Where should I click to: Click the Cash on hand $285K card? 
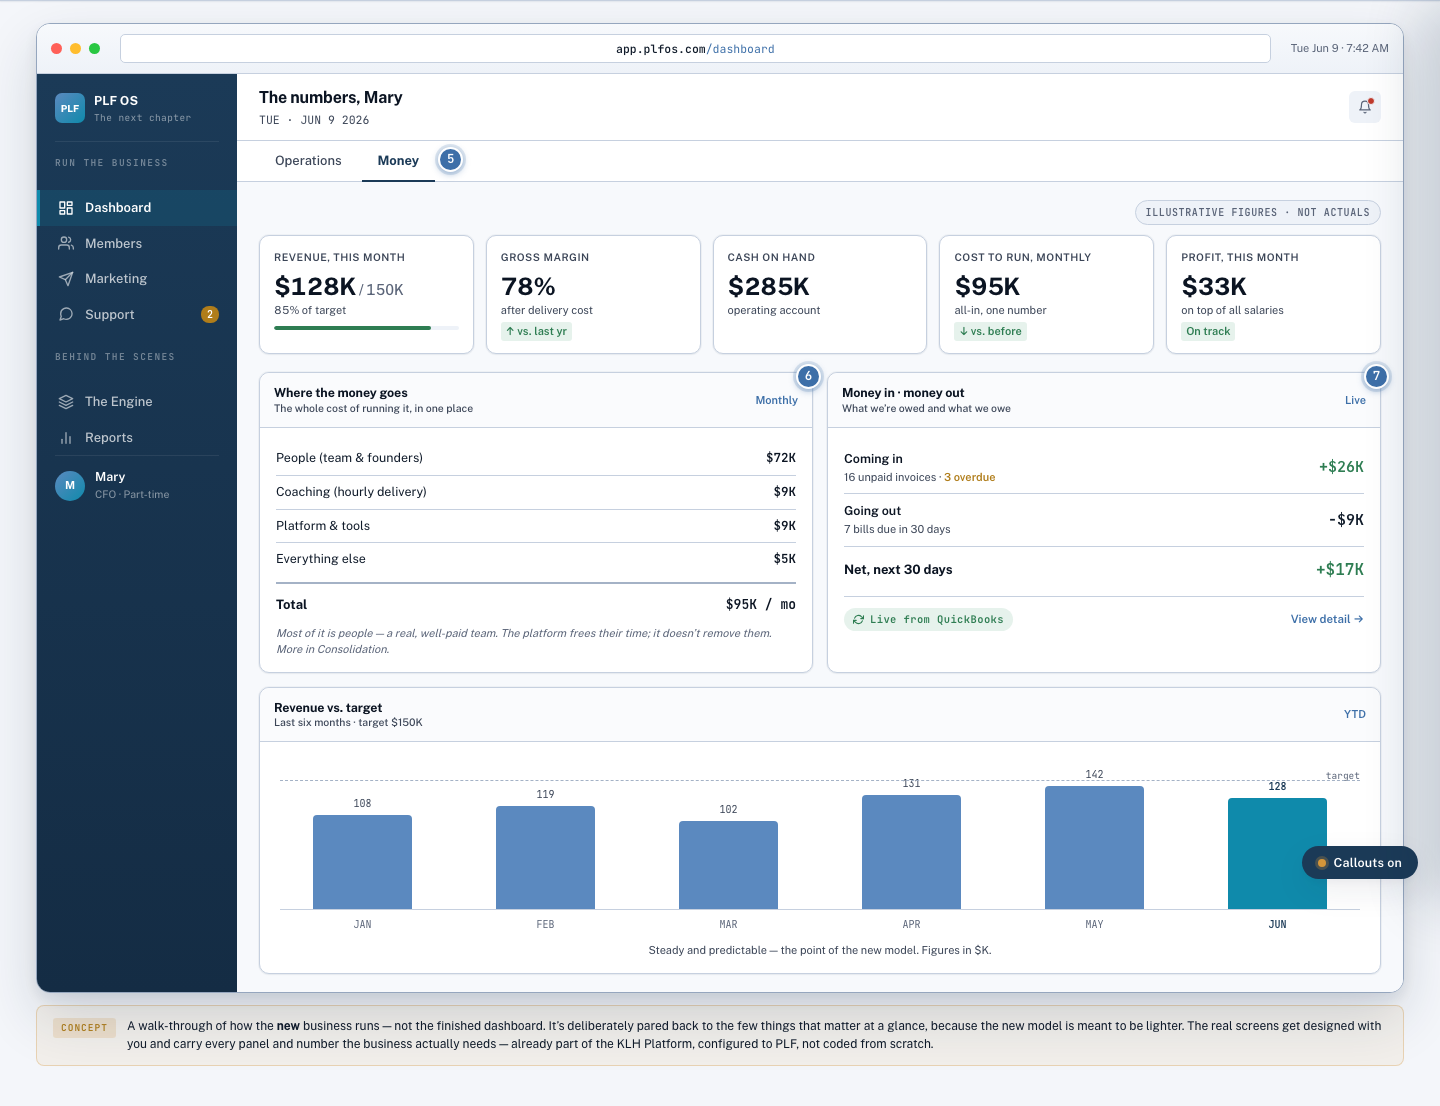click(x=820, y=294)
